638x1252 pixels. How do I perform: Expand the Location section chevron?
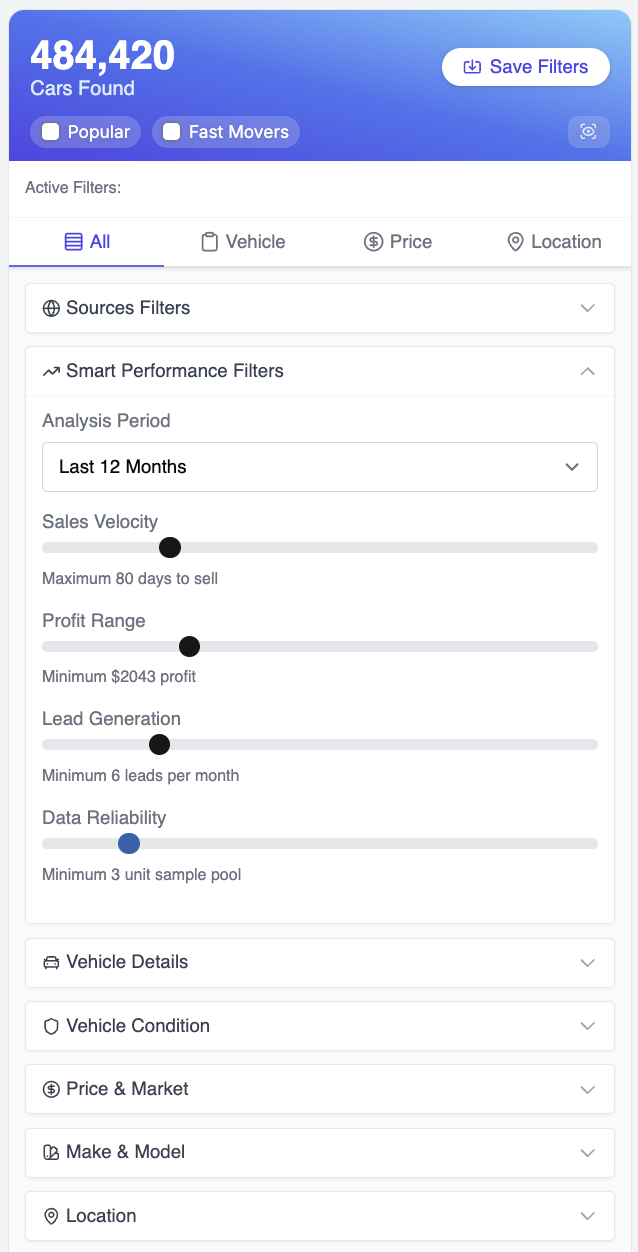(x=588, y=1216)
